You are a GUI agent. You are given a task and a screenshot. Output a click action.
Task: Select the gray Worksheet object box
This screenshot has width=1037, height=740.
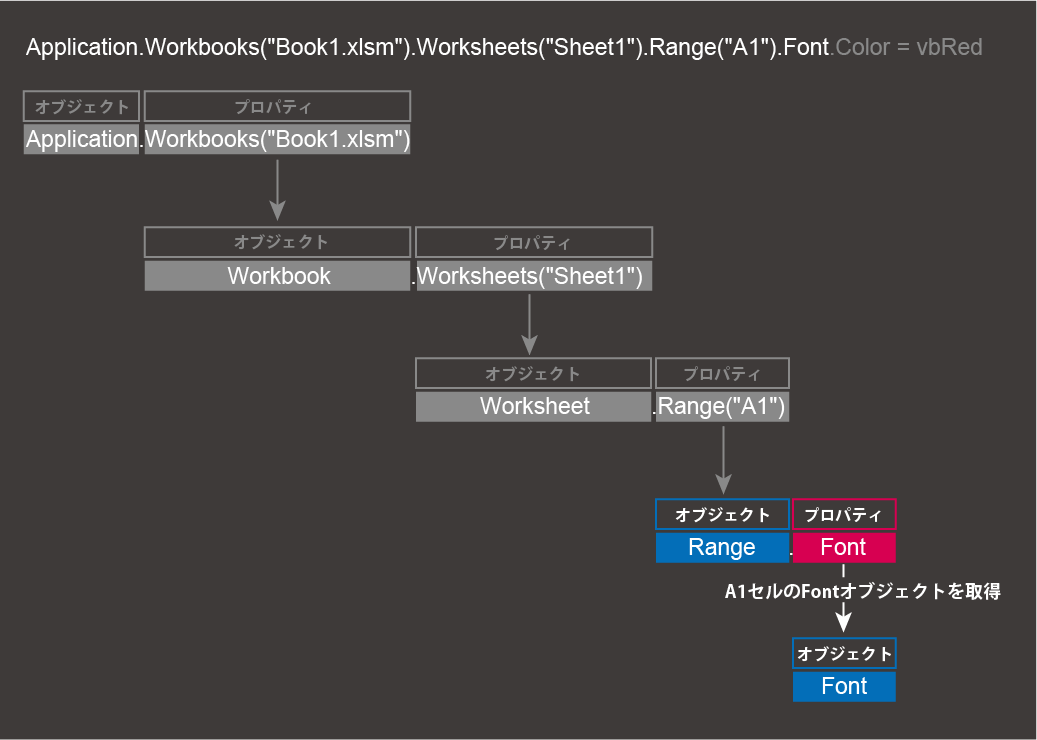point(534,406)
